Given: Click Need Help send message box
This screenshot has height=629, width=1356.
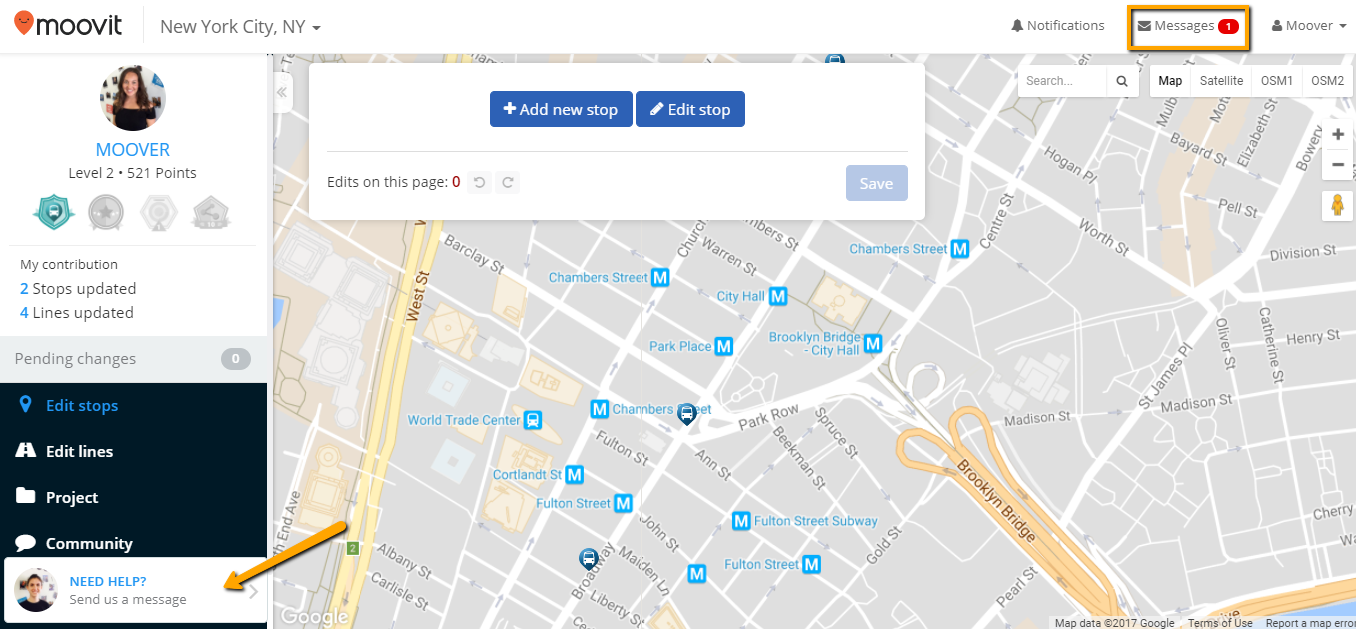Looking at the screenshot, I should tap(136, 590).
